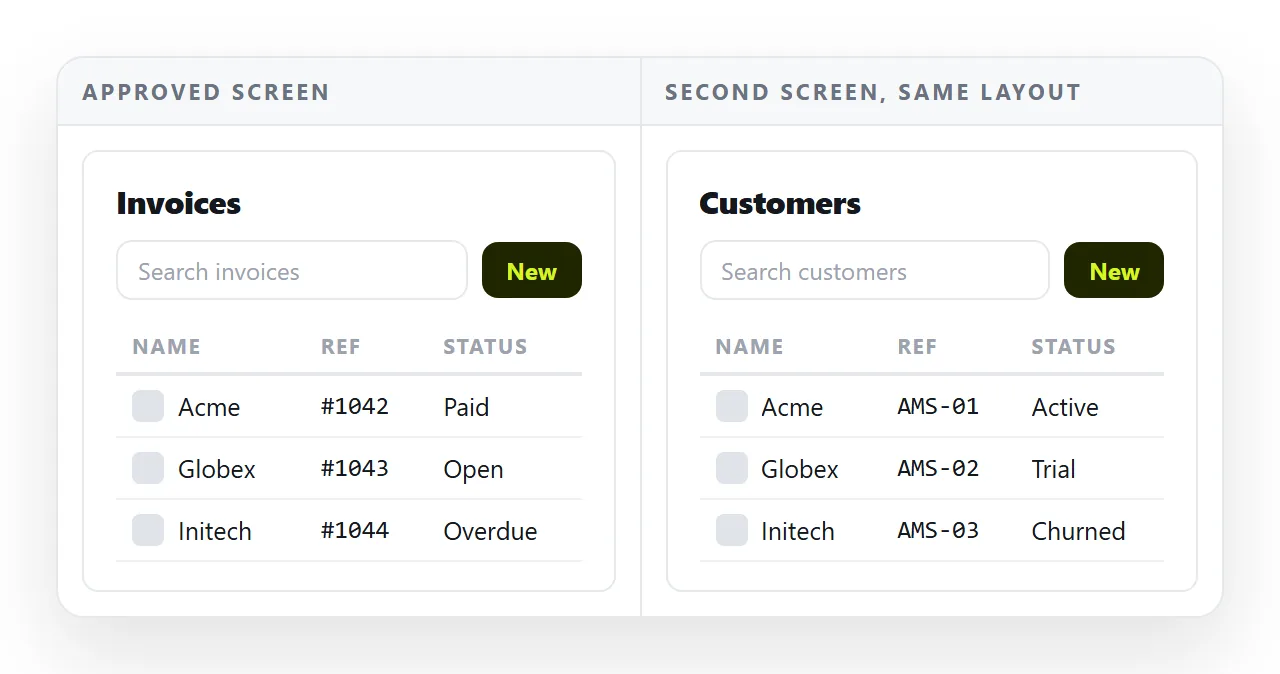The image size is (1280, 674).
Task: Select invoice reference #1044
Action: point(355,531)
